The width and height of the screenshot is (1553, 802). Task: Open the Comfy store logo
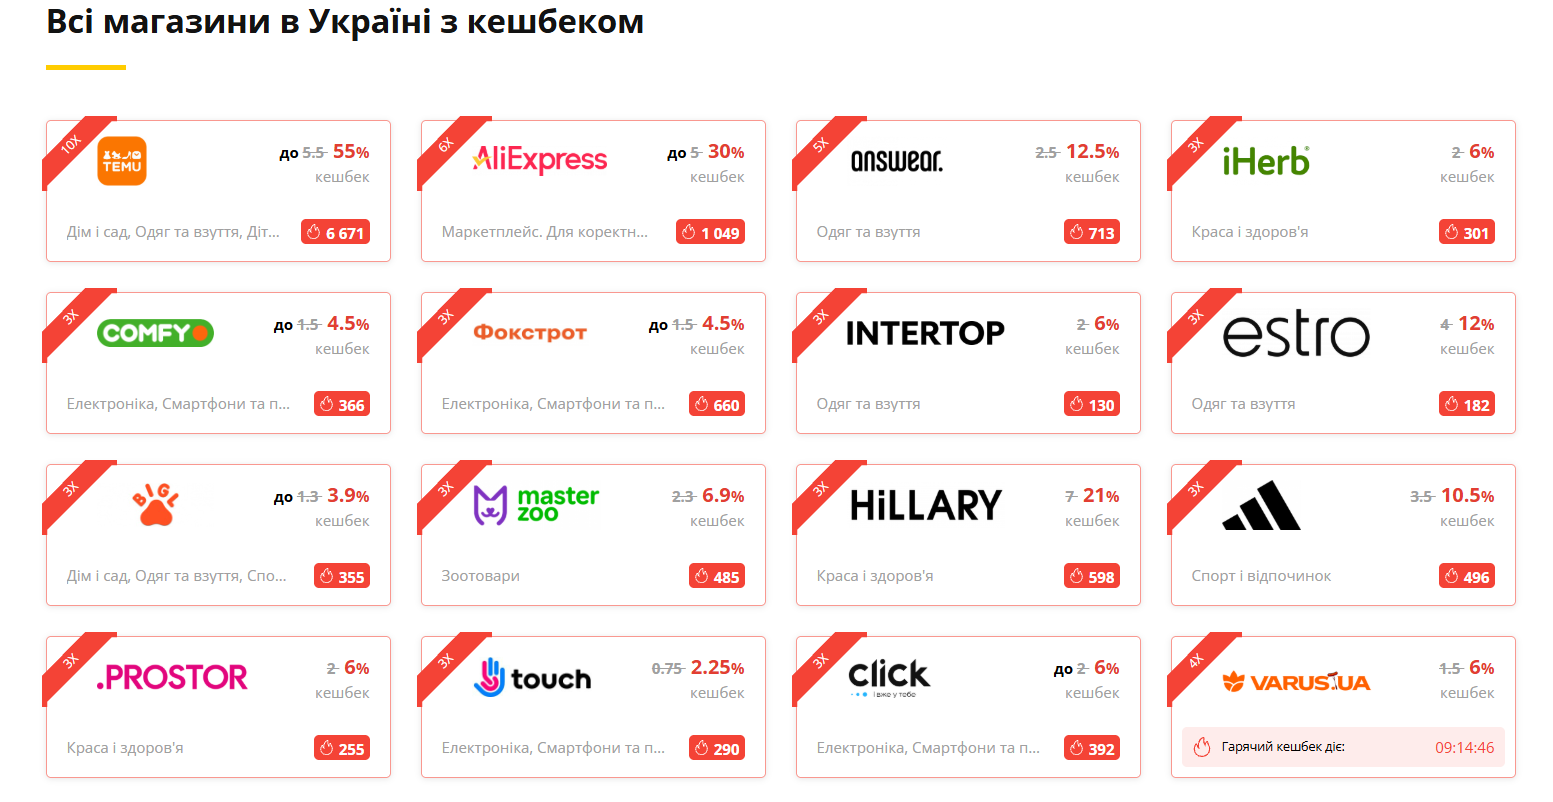click(155, 333)
